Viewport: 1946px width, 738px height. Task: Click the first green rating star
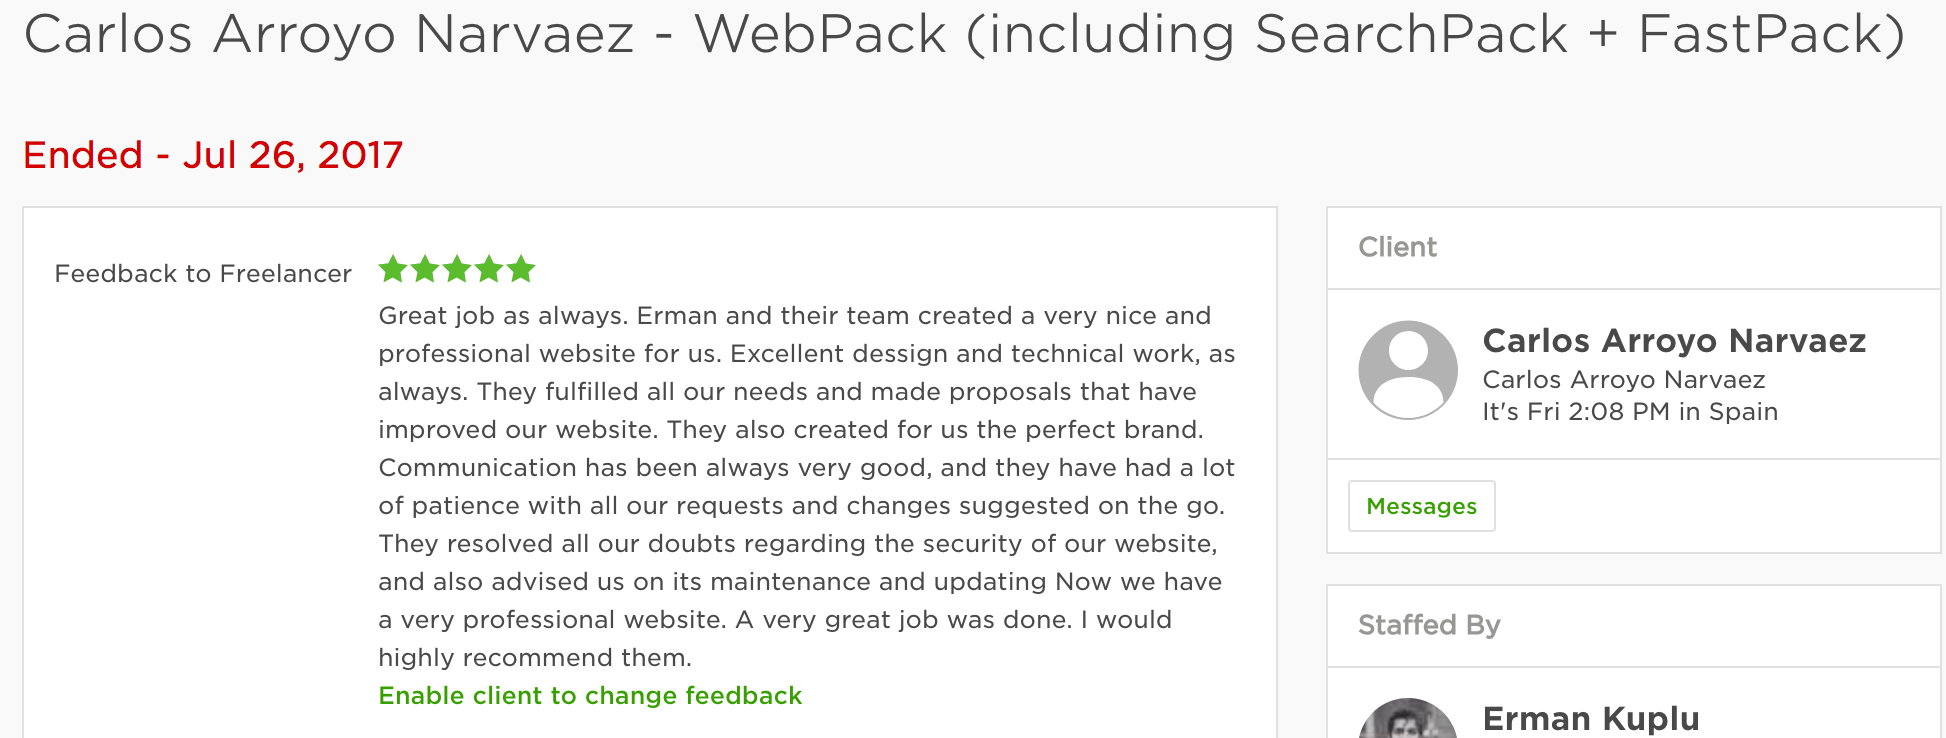(x=393, y=269)
